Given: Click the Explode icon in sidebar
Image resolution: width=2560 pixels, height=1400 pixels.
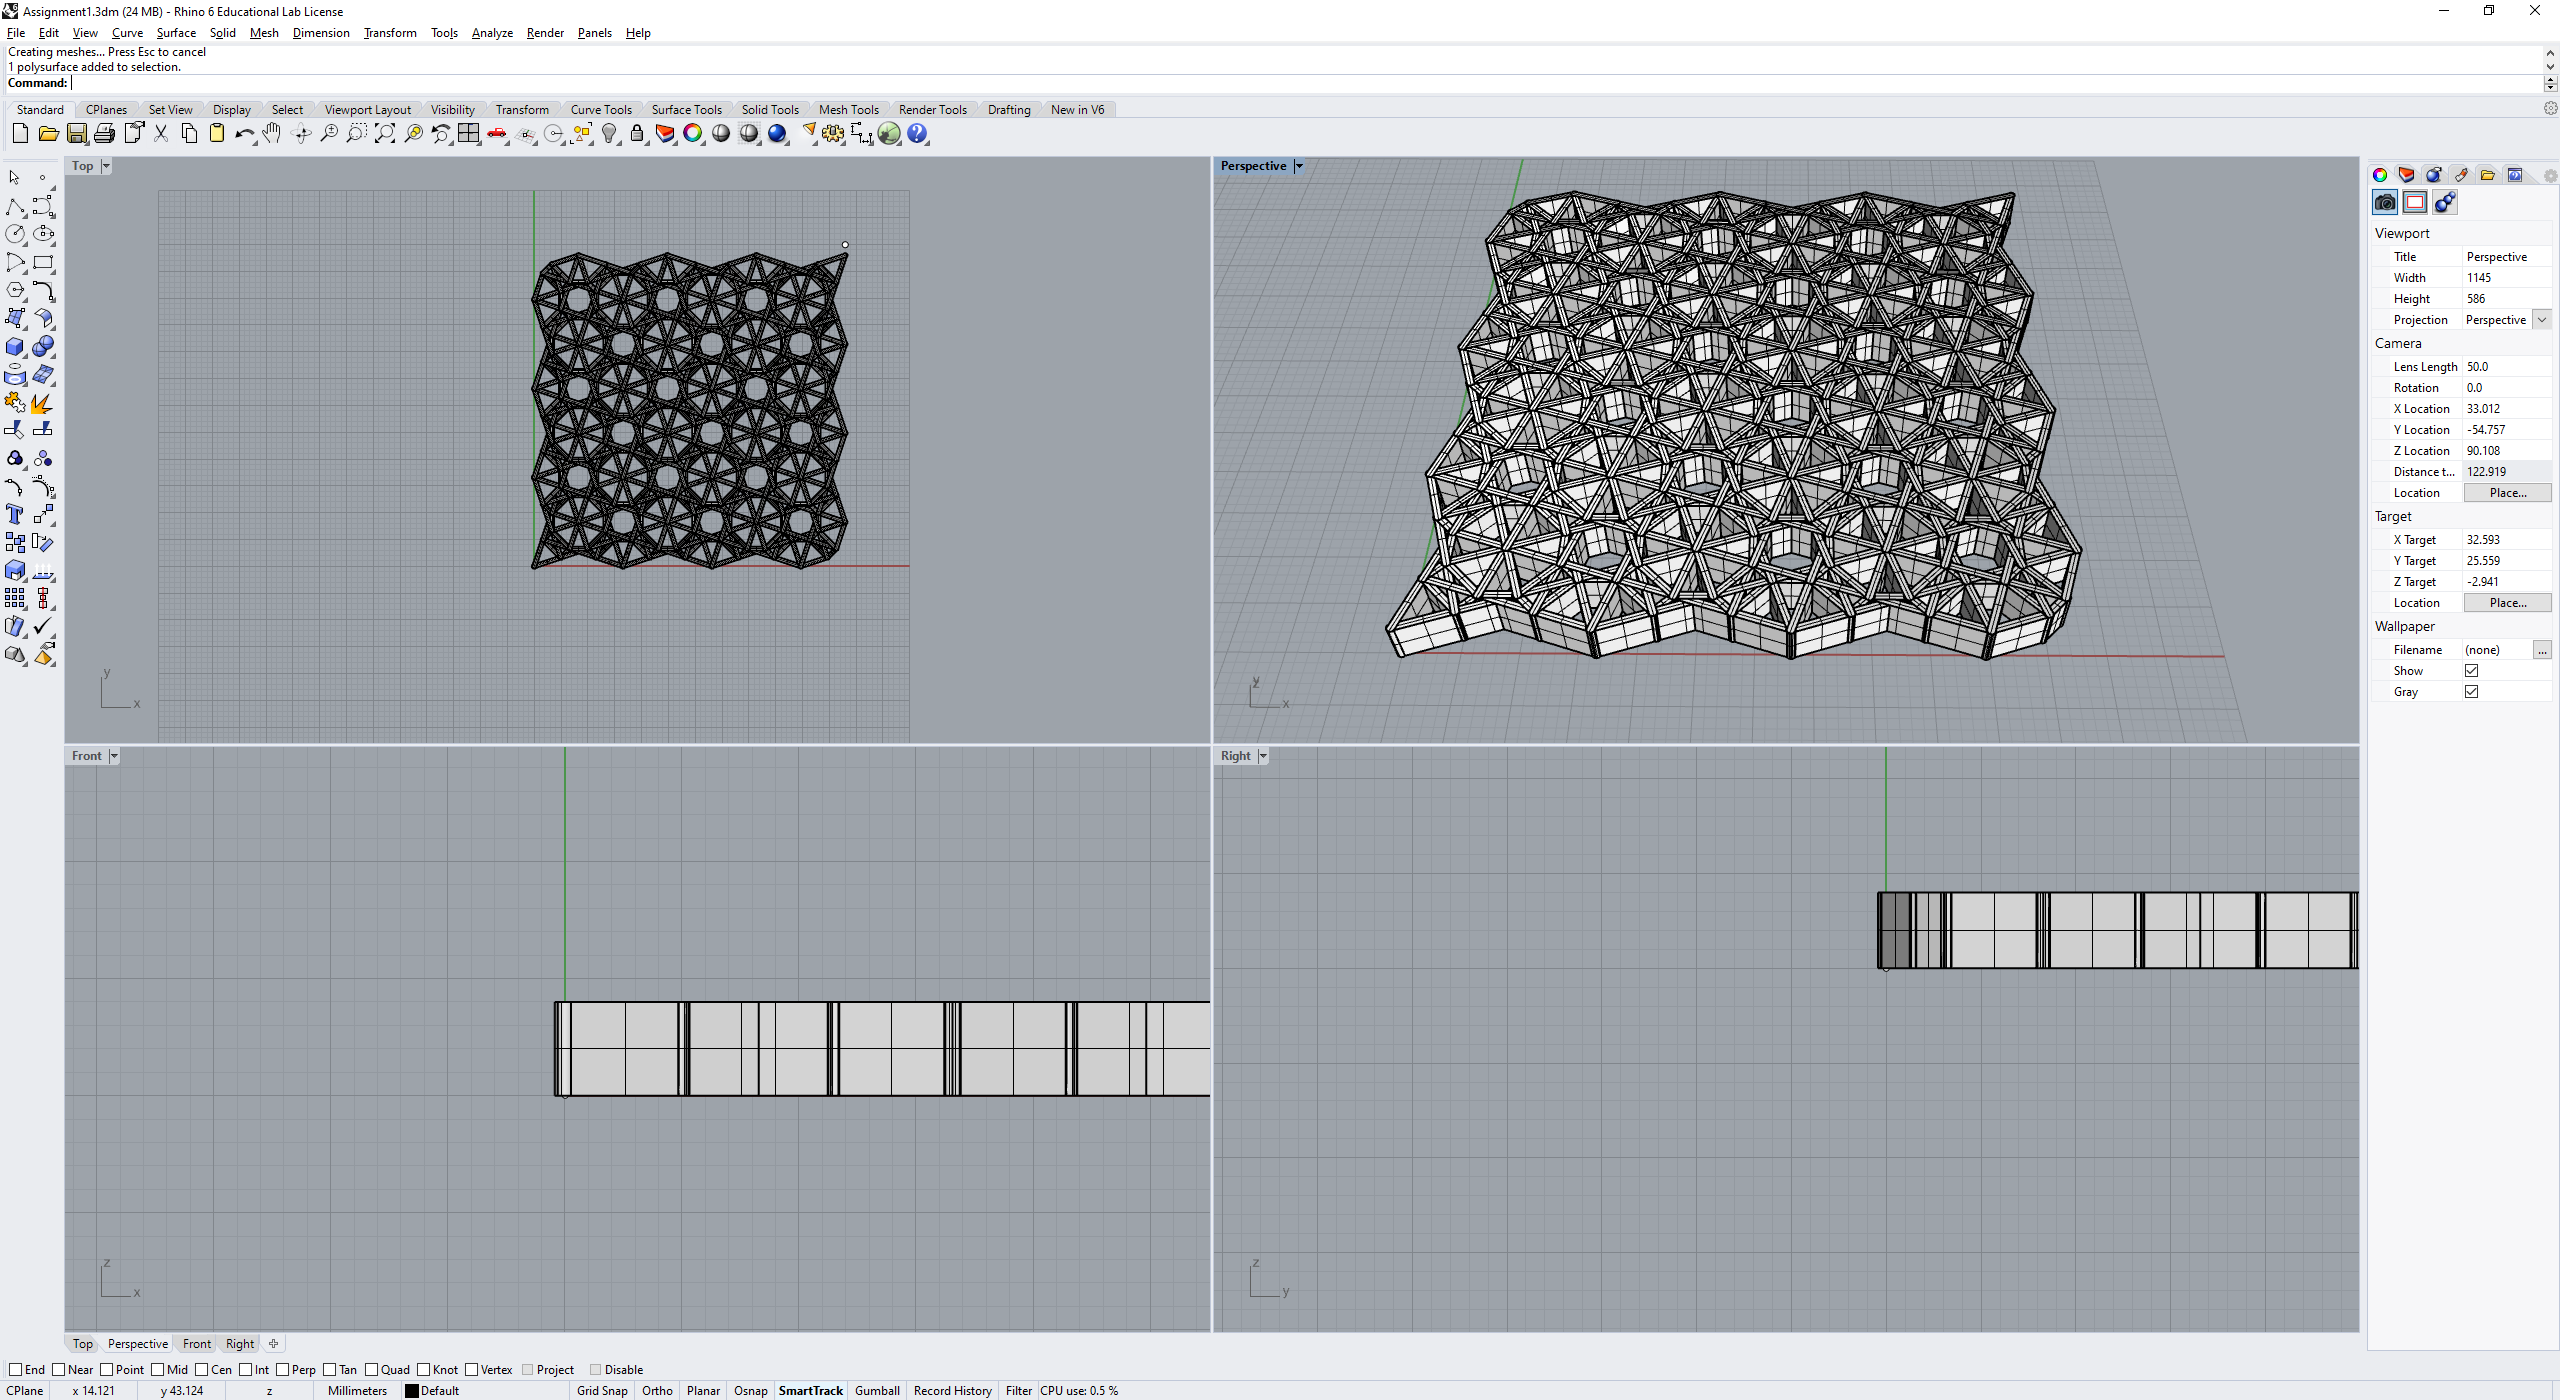Looking at the screenshot, I should [x=43, y=403].
